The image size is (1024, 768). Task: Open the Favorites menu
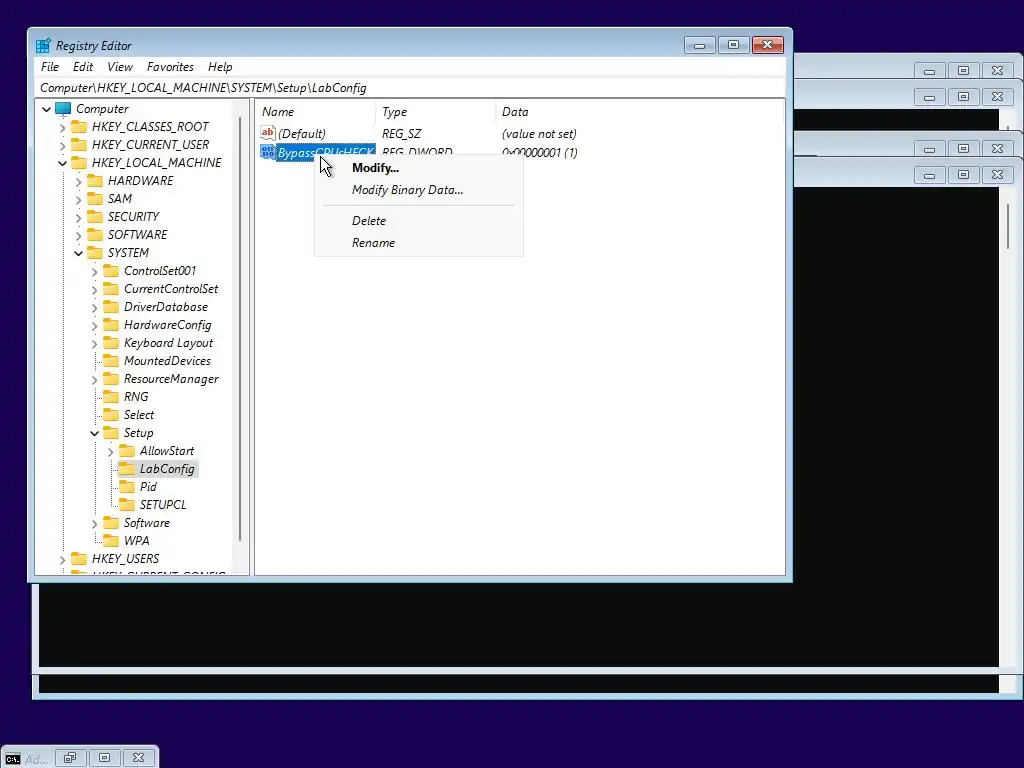(x=170, y=67)
